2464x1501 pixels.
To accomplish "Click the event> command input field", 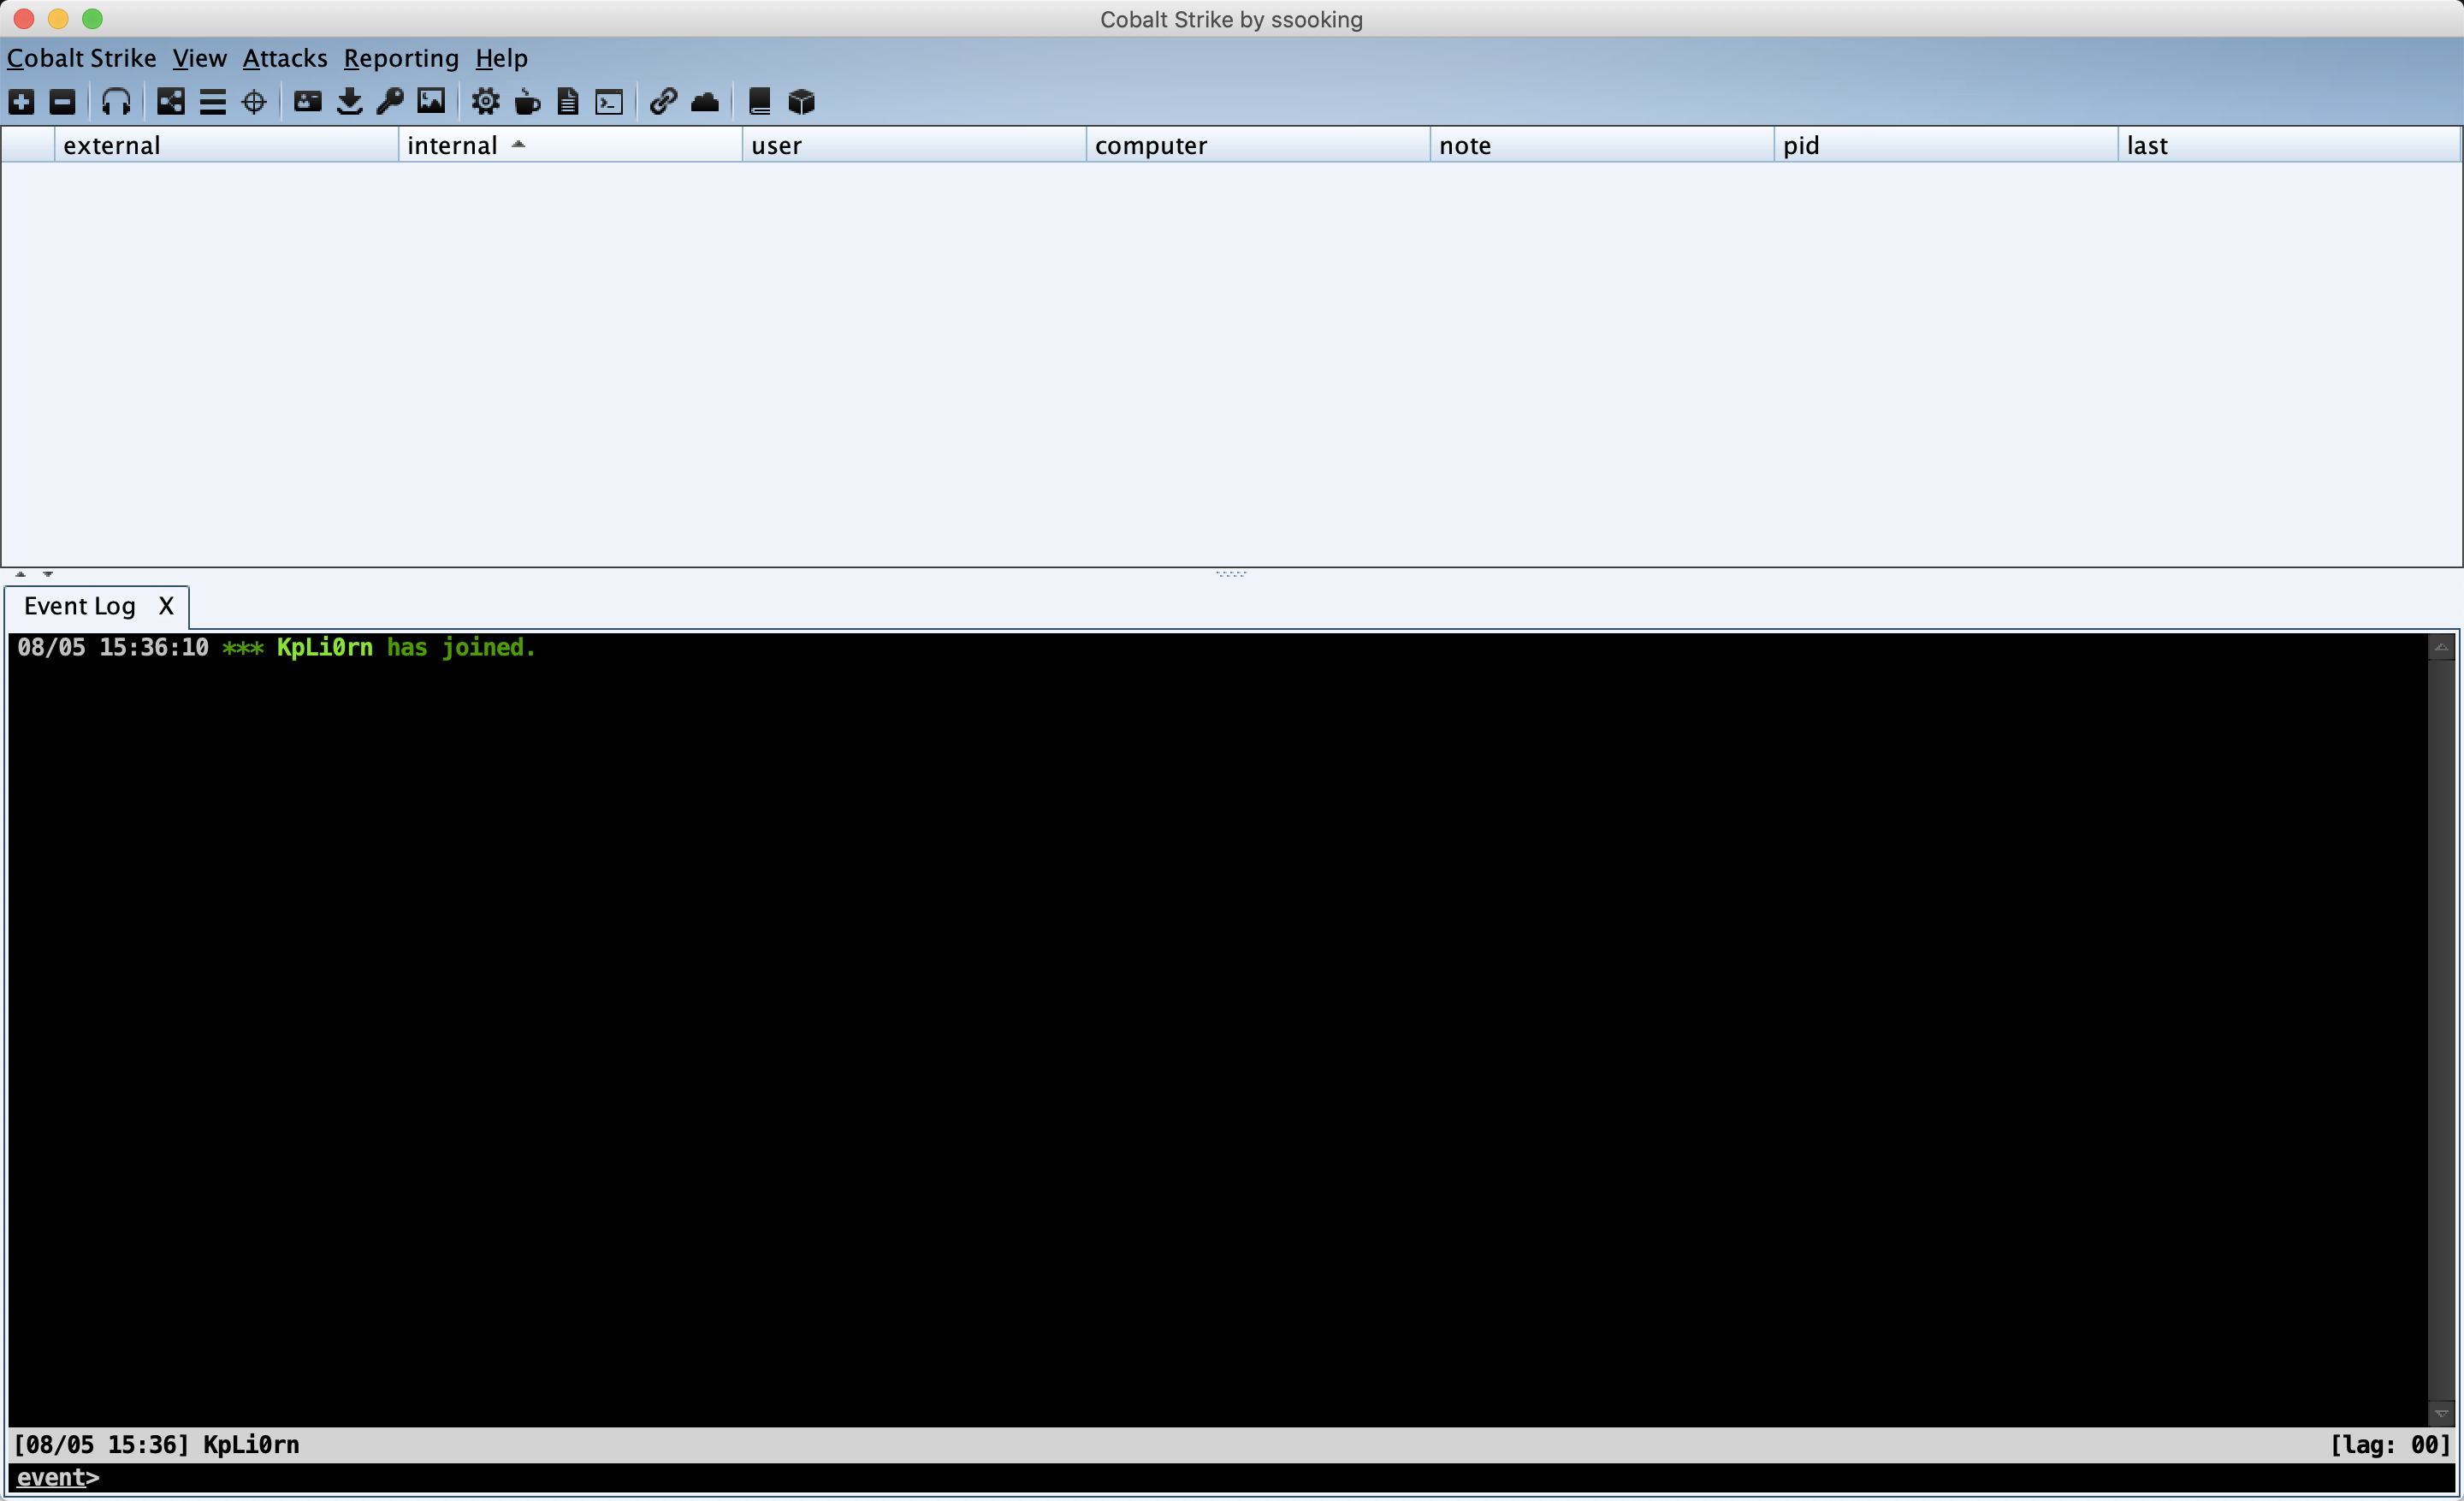I will [1200, 1478].
